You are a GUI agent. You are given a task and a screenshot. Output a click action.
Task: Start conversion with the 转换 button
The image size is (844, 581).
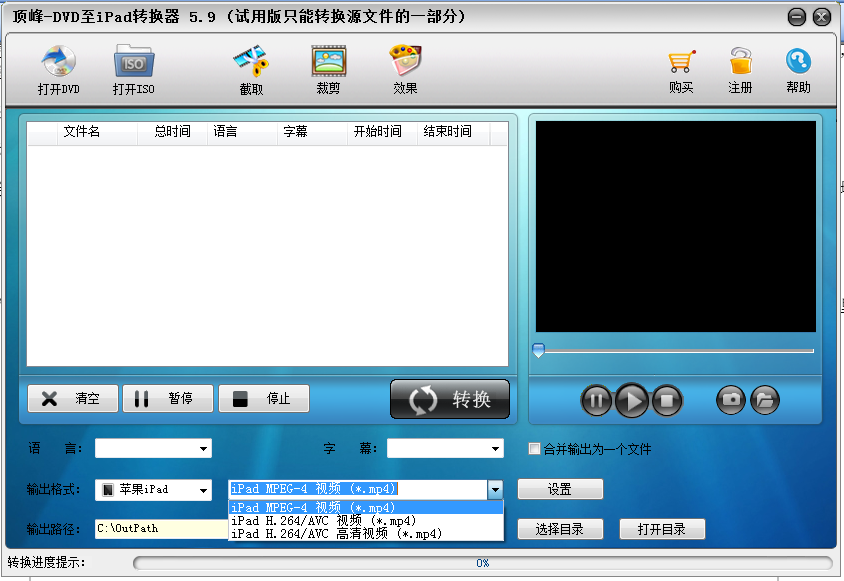coord(449,398)
